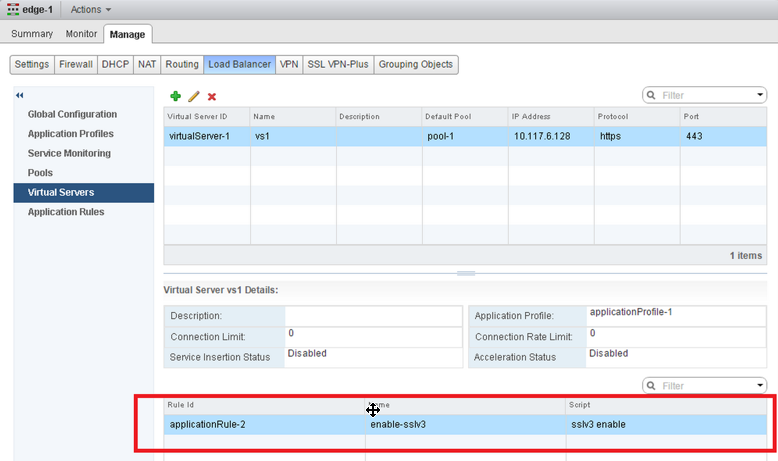Open Global Configuration in the sidebar
Viewport: 778px width, 461px height.
[x=72, y=114]
